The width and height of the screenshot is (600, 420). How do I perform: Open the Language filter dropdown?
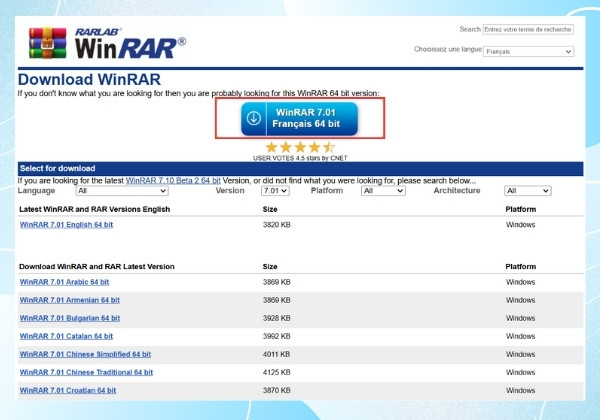click(122, 191)
